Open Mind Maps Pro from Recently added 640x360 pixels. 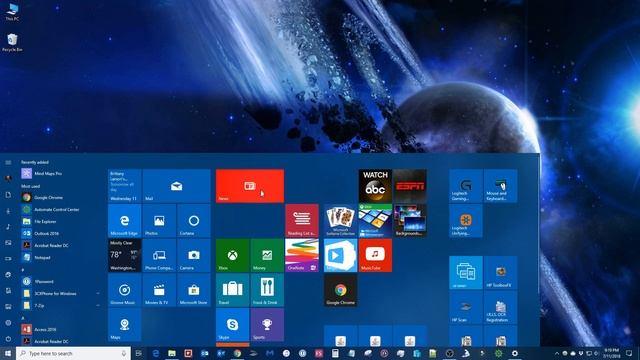click(59, 173)
